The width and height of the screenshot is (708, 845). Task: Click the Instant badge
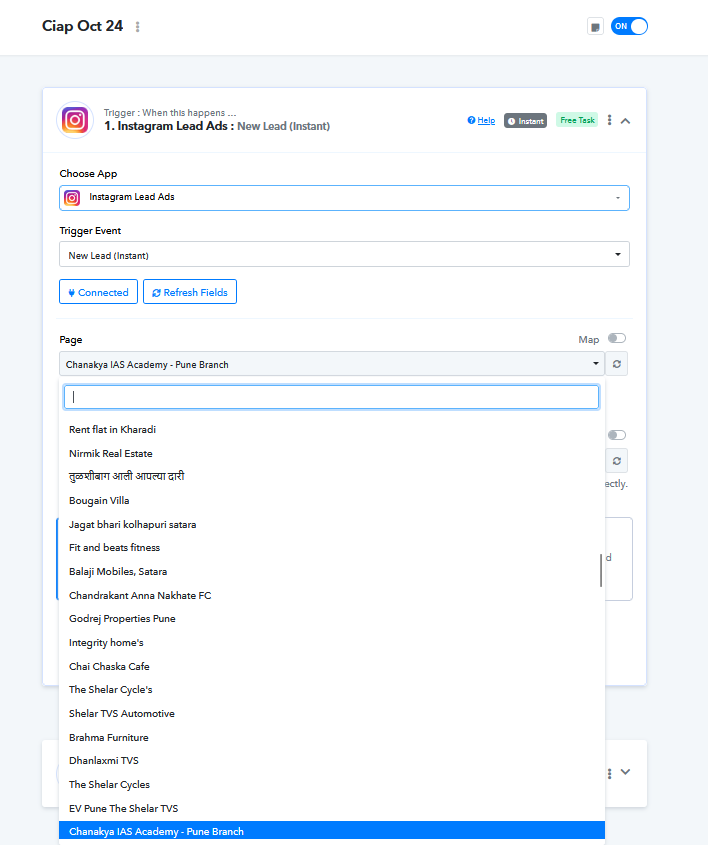click(x=525, y=121)
